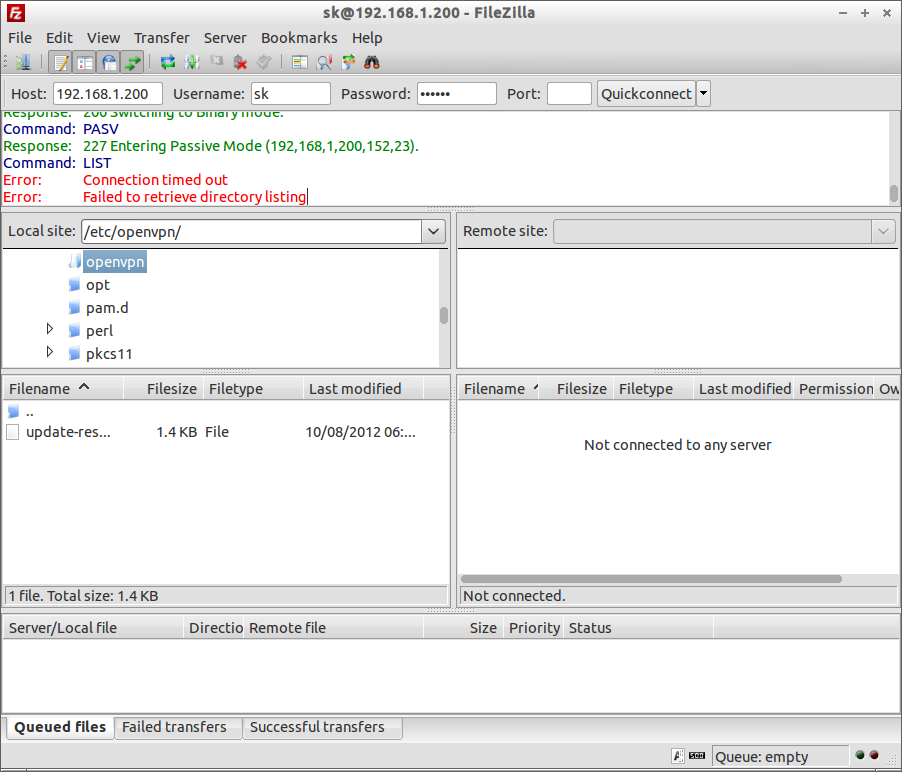Click the reconnect to last server icon
The height and width of the screenshot is (772, 902).
coord(264,62)
